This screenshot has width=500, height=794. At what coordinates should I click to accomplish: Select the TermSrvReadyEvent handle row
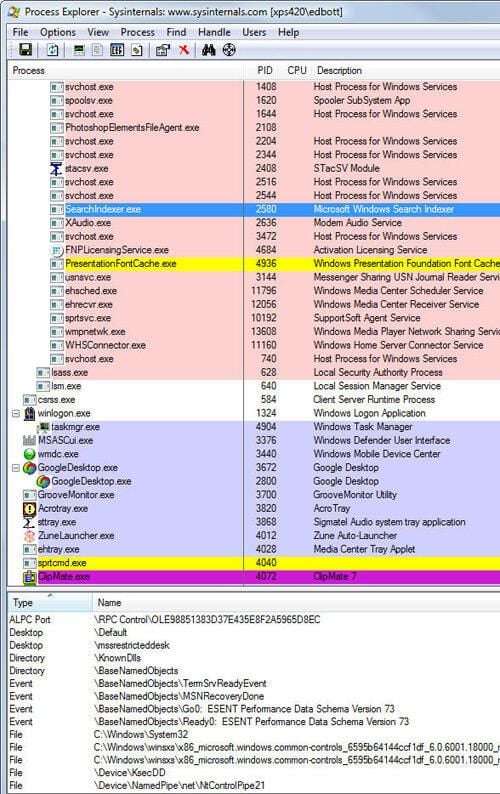click(253, 683)
